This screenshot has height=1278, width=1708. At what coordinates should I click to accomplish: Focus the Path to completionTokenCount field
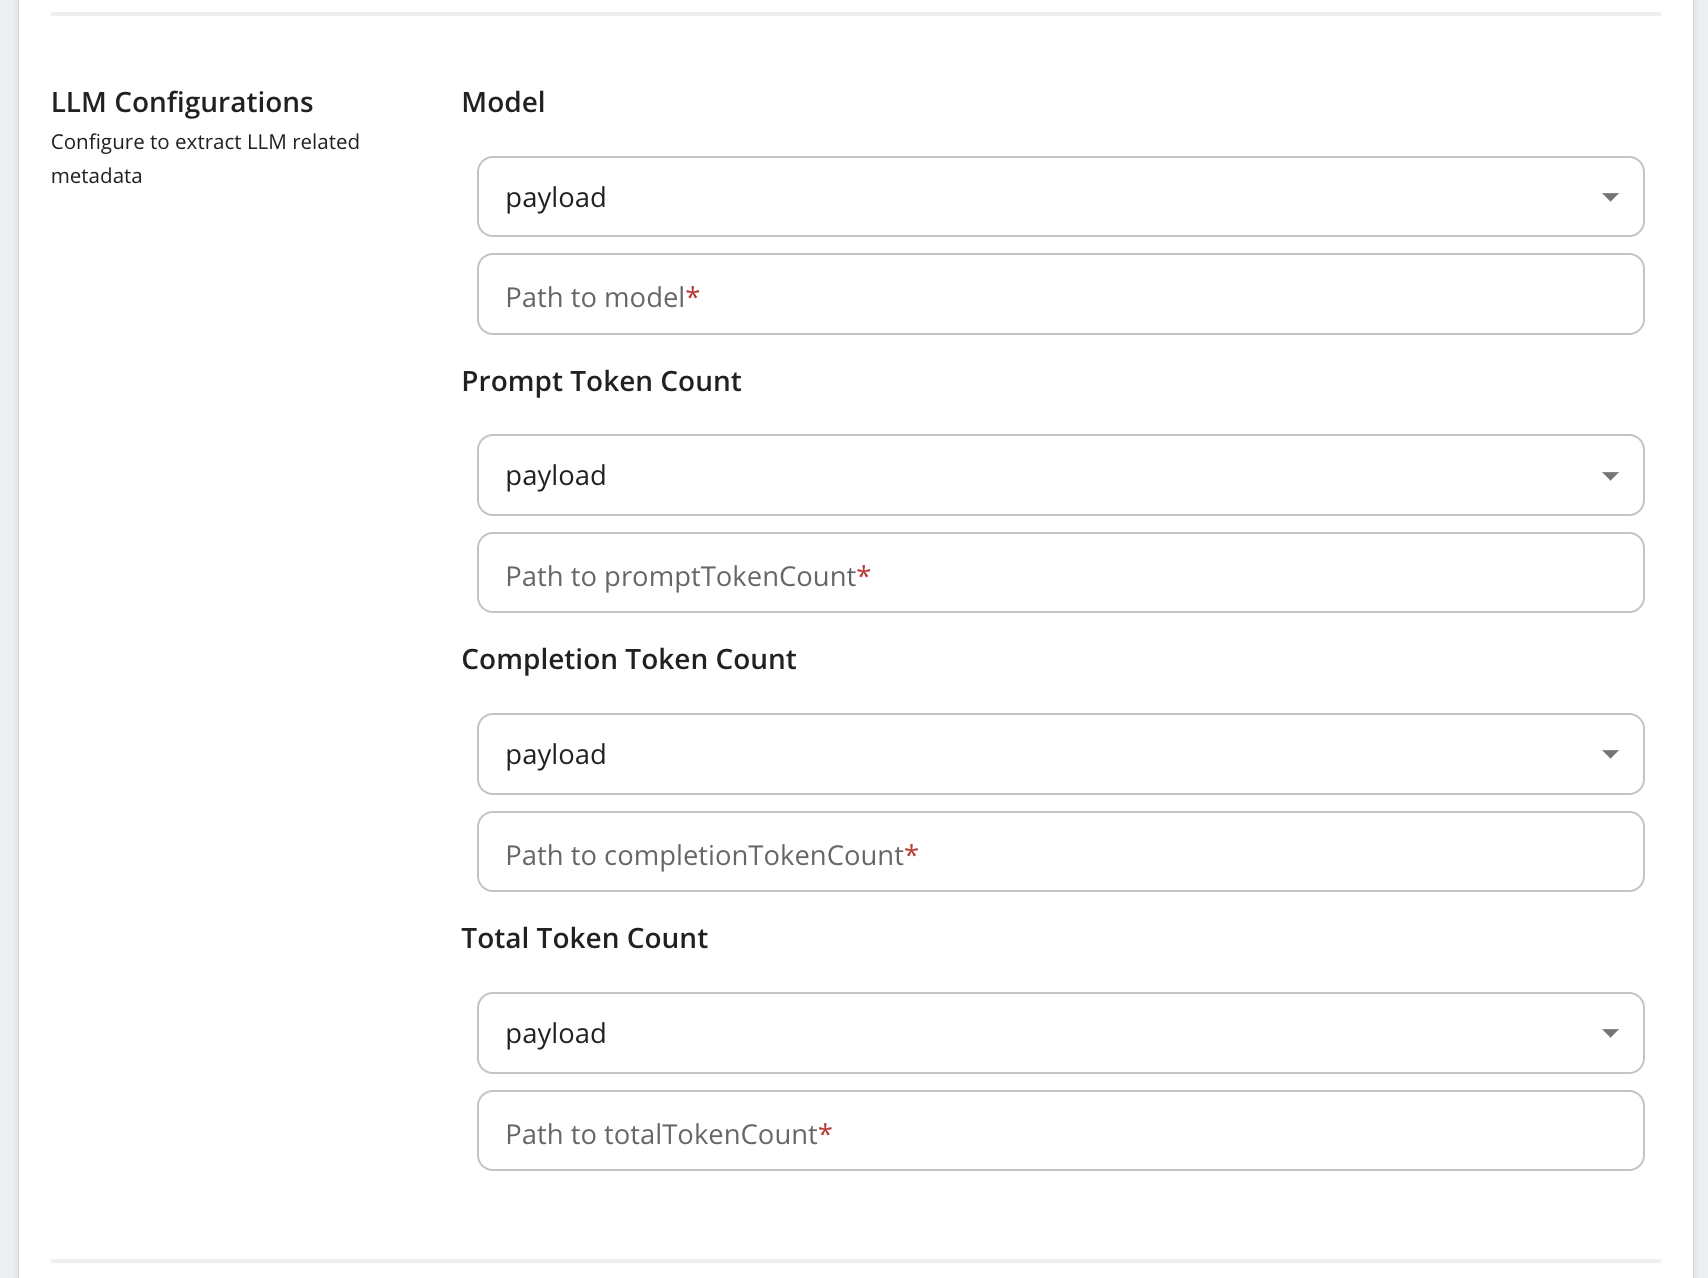tap(1061, 852)
